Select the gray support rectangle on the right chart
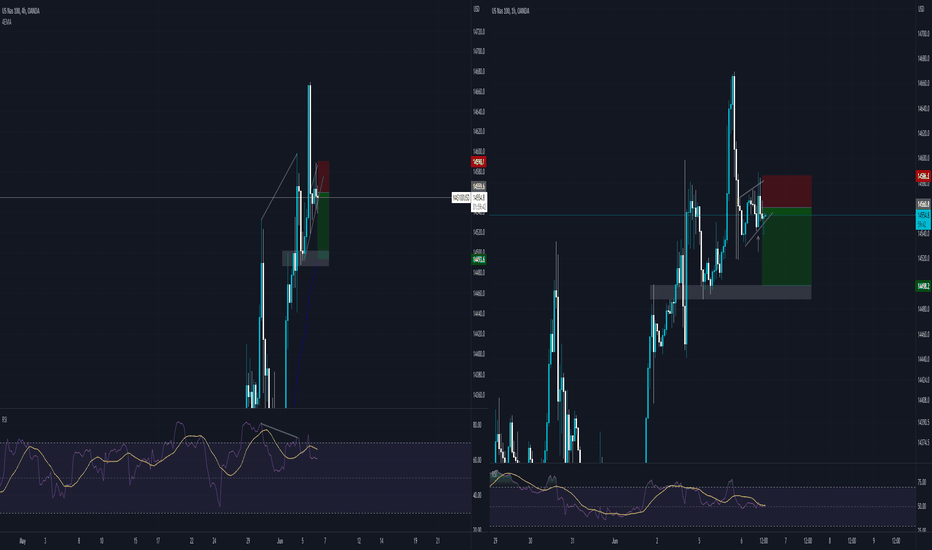The width and height of the screenshot is (932, 550). (731, 292)
